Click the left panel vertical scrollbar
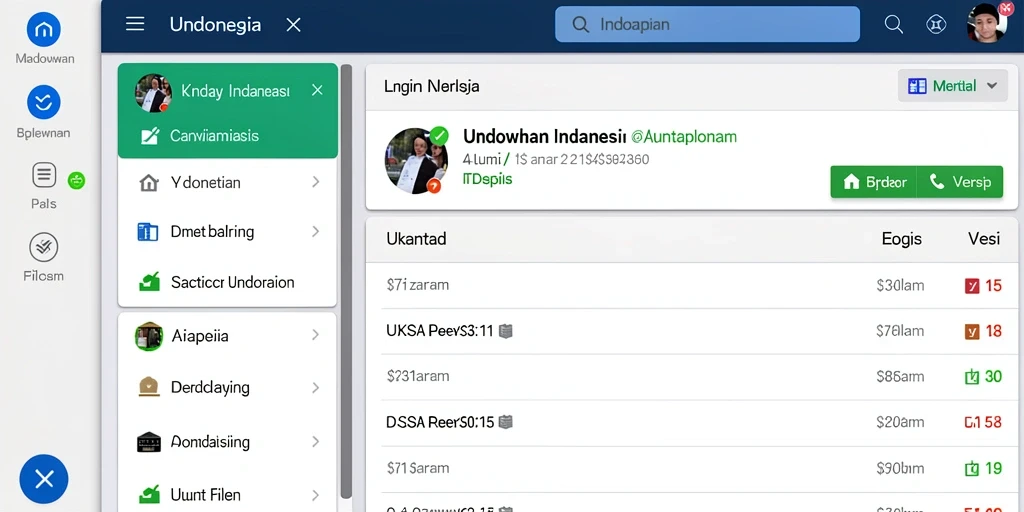 click(x=346, y=281)
